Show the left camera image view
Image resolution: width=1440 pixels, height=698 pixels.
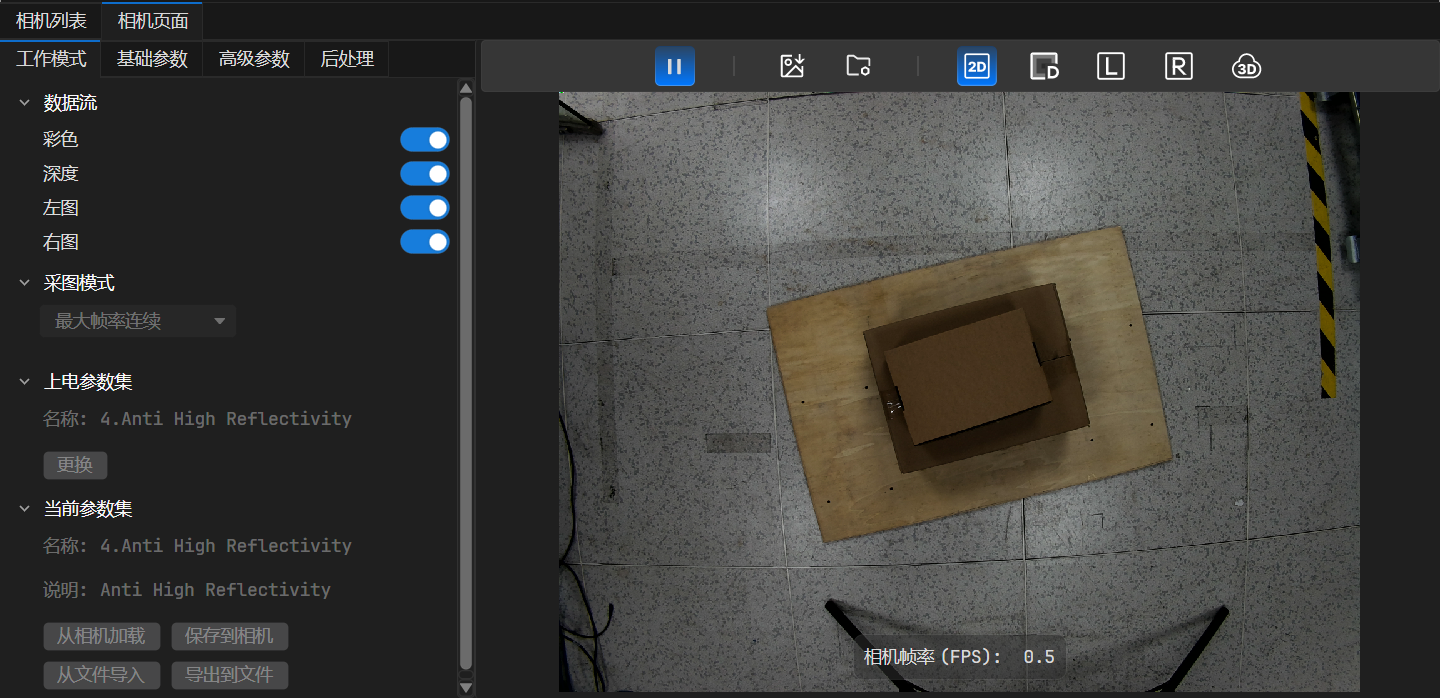(x=1111, y=66)
